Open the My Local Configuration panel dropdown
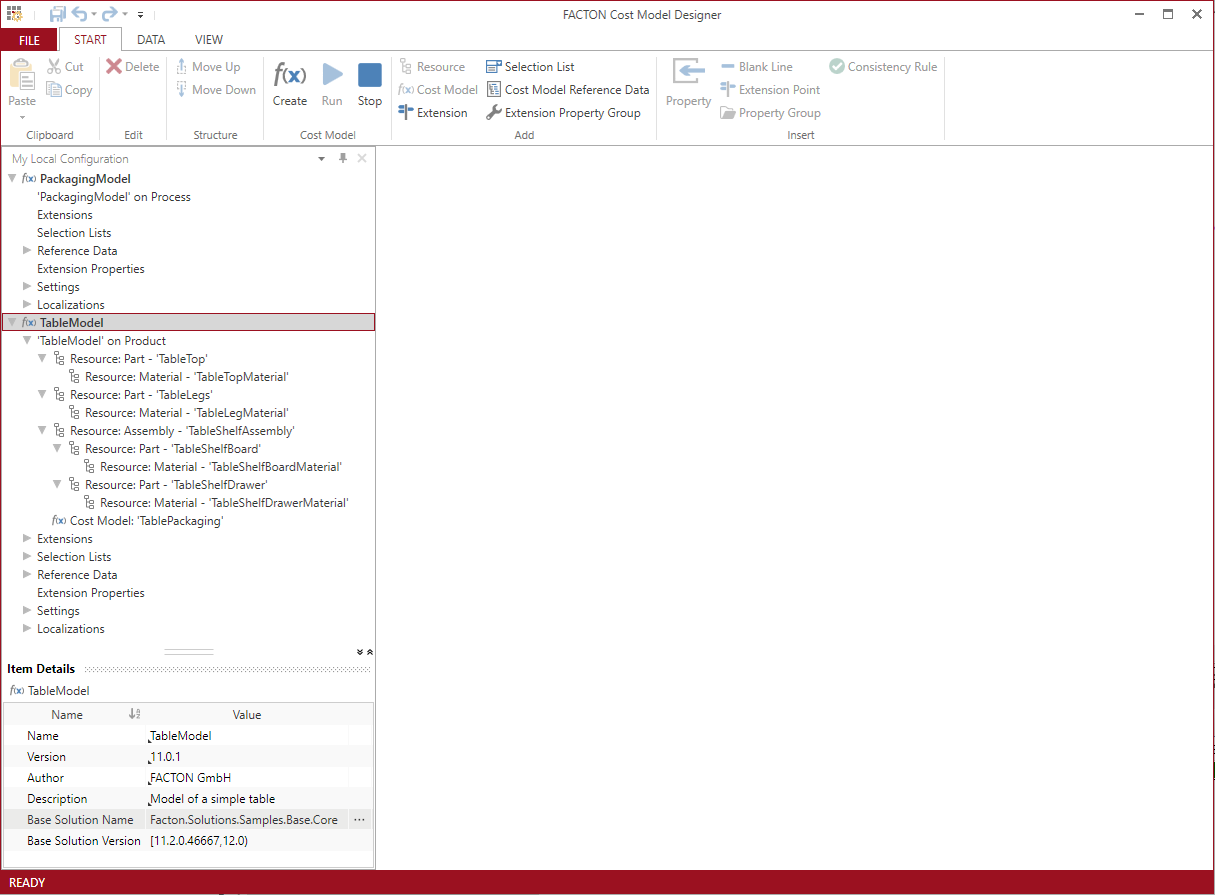The height and width of the screenshot is (895, 1215). coord(322,159)
